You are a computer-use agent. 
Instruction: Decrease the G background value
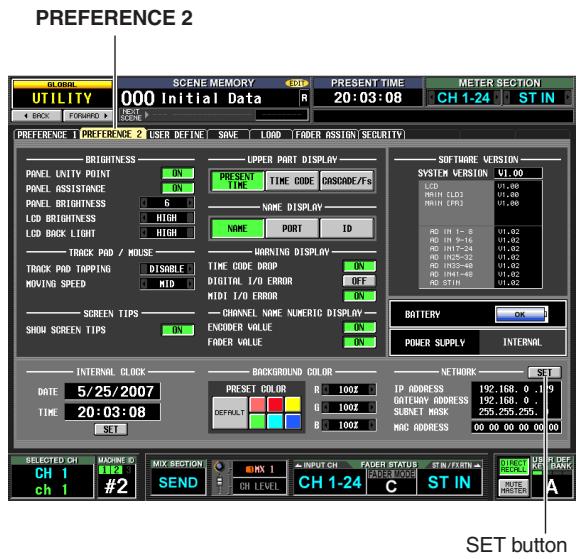(x=326, y=407)
